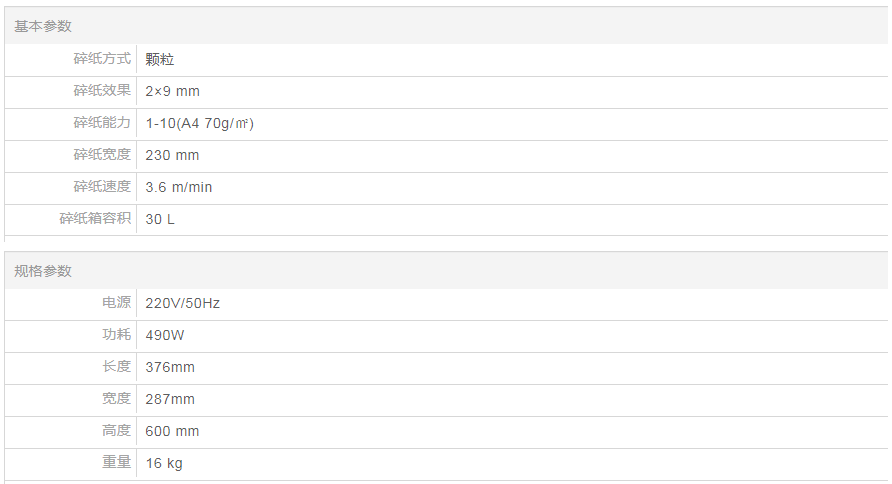Click the 碎纸箱容积 row label
The width and height of the screenshot is (892, 484).
coord(95,219)
